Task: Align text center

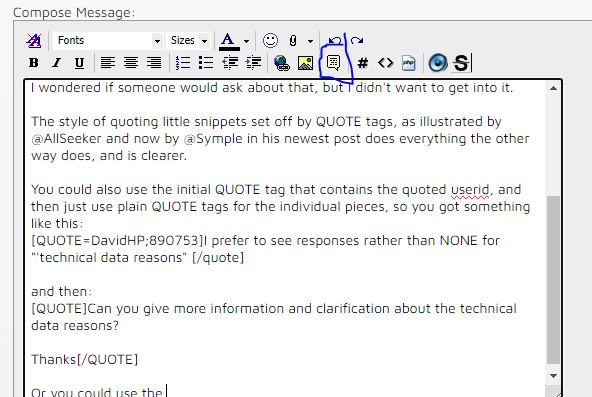Action: (131, 63)
